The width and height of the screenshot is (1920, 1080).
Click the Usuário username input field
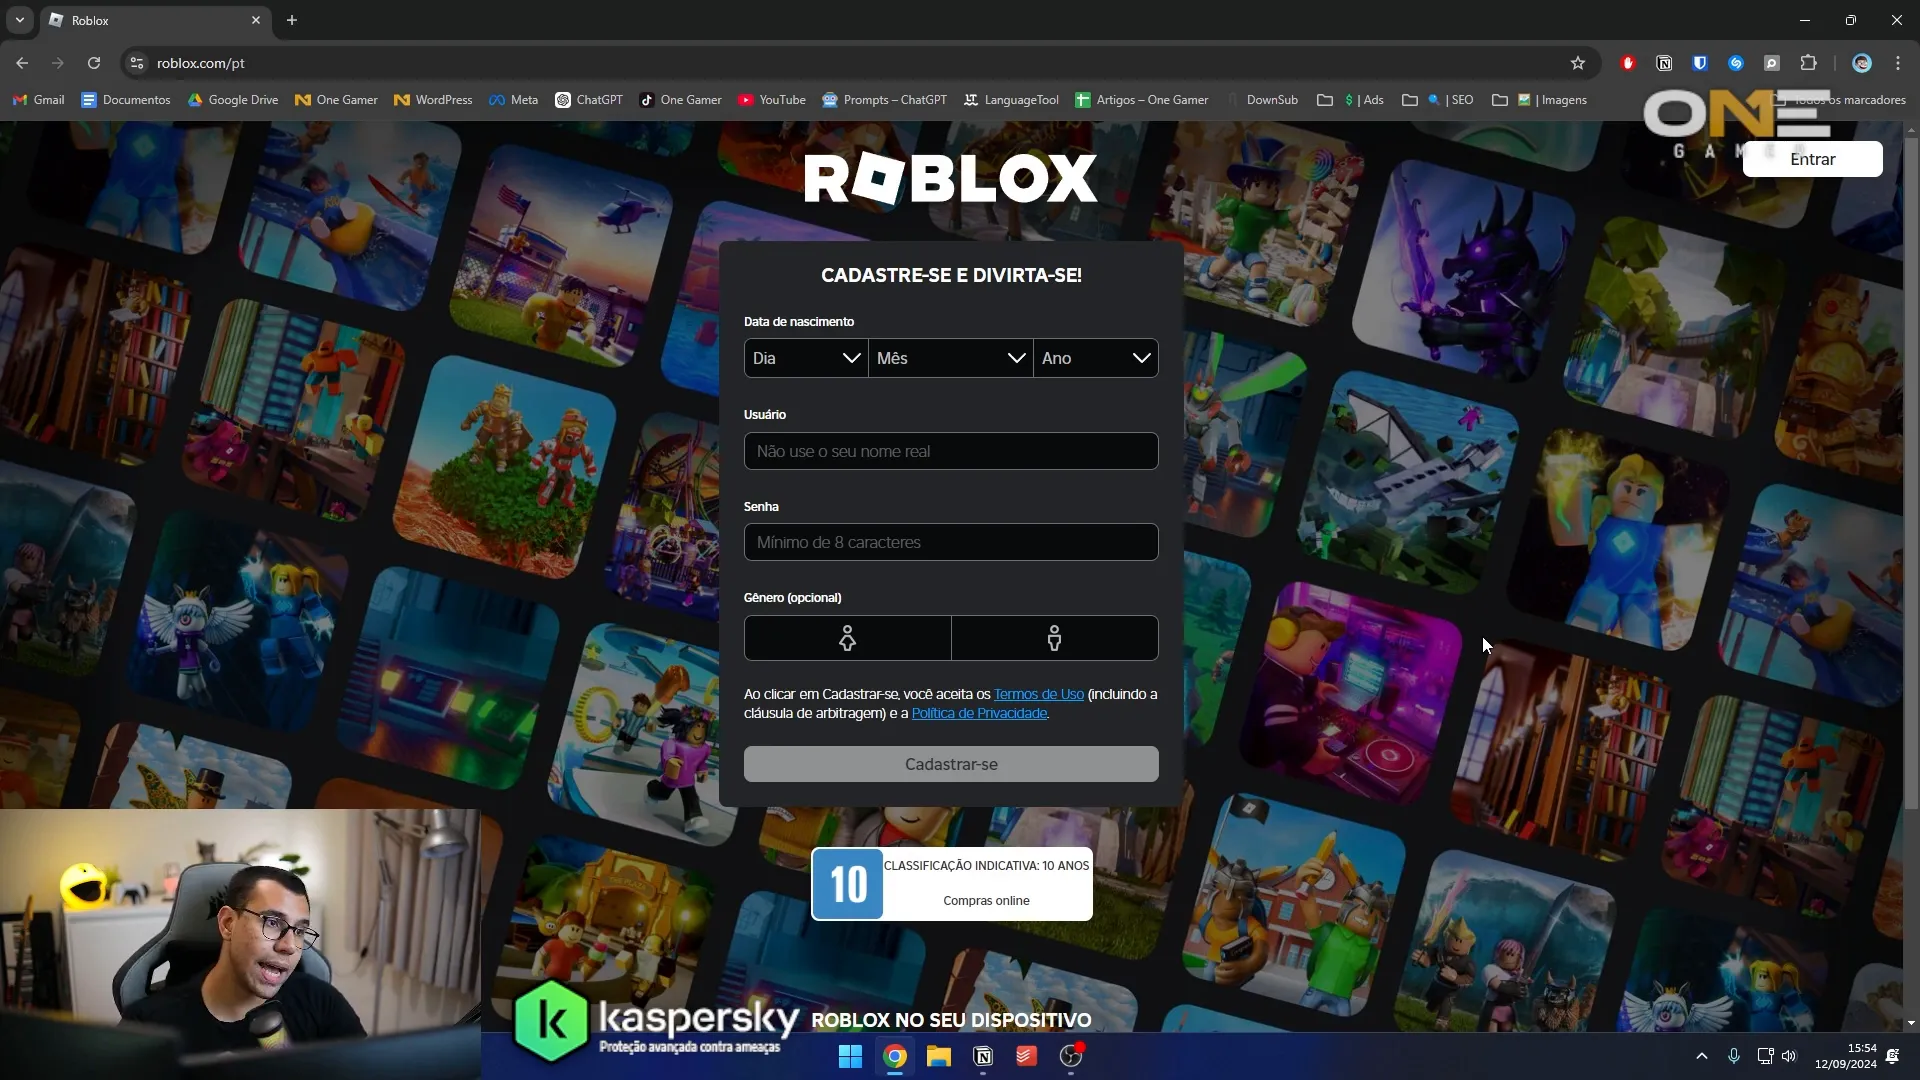coord(951,450)
